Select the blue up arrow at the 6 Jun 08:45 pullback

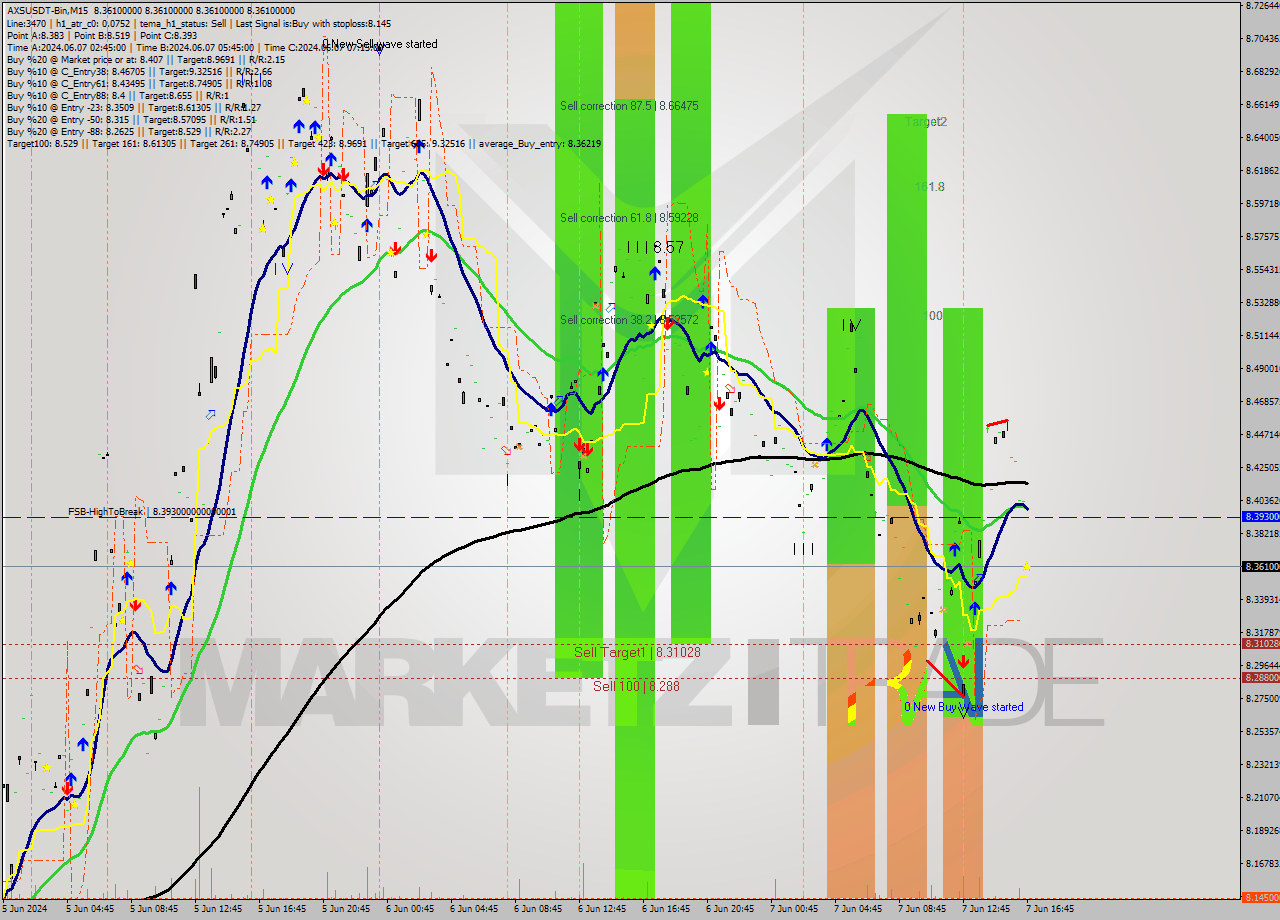click(551, 409)
